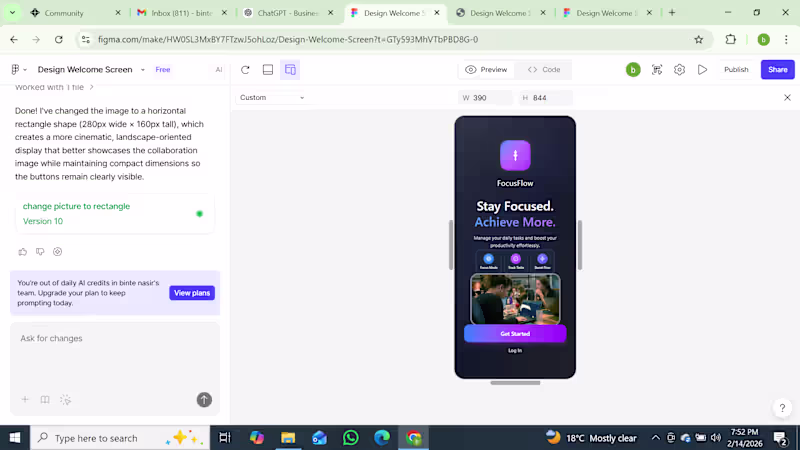Switch to the ChatGPT browser tab
This screenshot has height=450, width=800.
click(288, 13)
